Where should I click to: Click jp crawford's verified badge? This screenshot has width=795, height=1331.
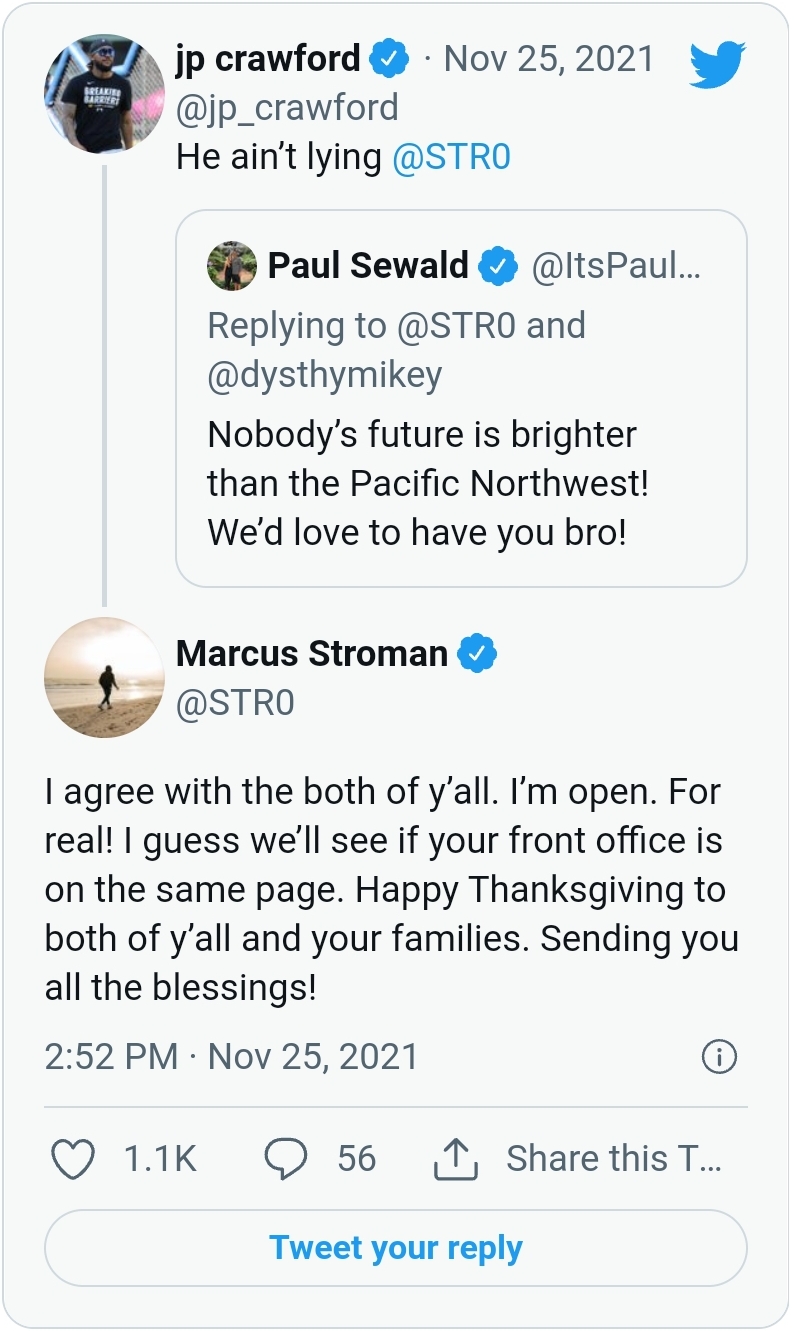[389, 60]
